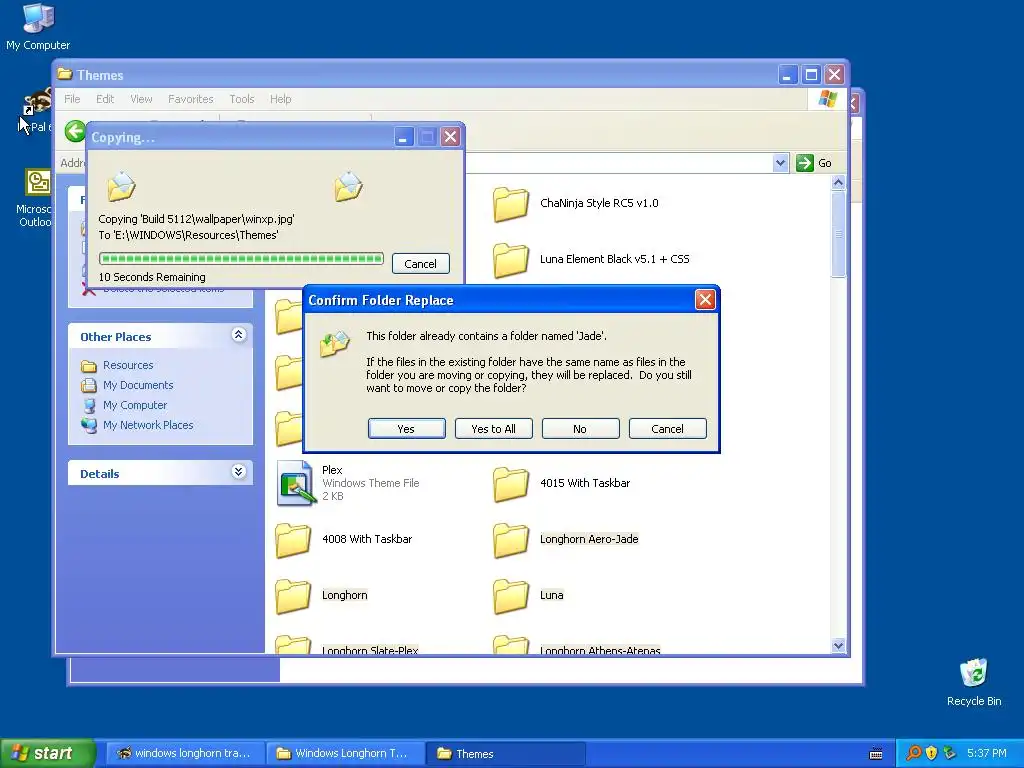Expand the Details panel
This screenshot has height=768, width=1024.
pos(238,472)
